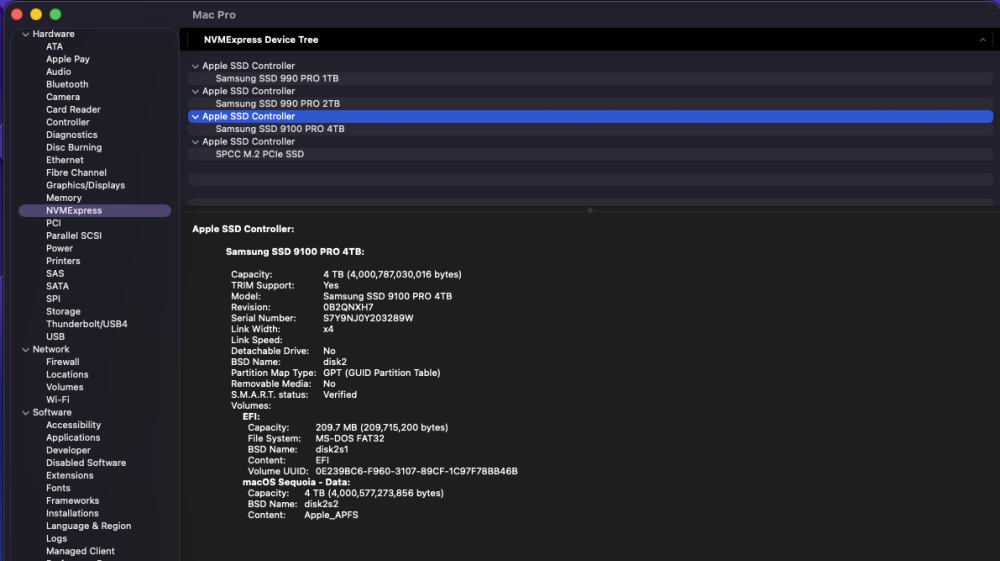Click the sort arrow in NVMExpress Device Tree header
This screenshot has width=1000, height=561.
click(982, 40)
